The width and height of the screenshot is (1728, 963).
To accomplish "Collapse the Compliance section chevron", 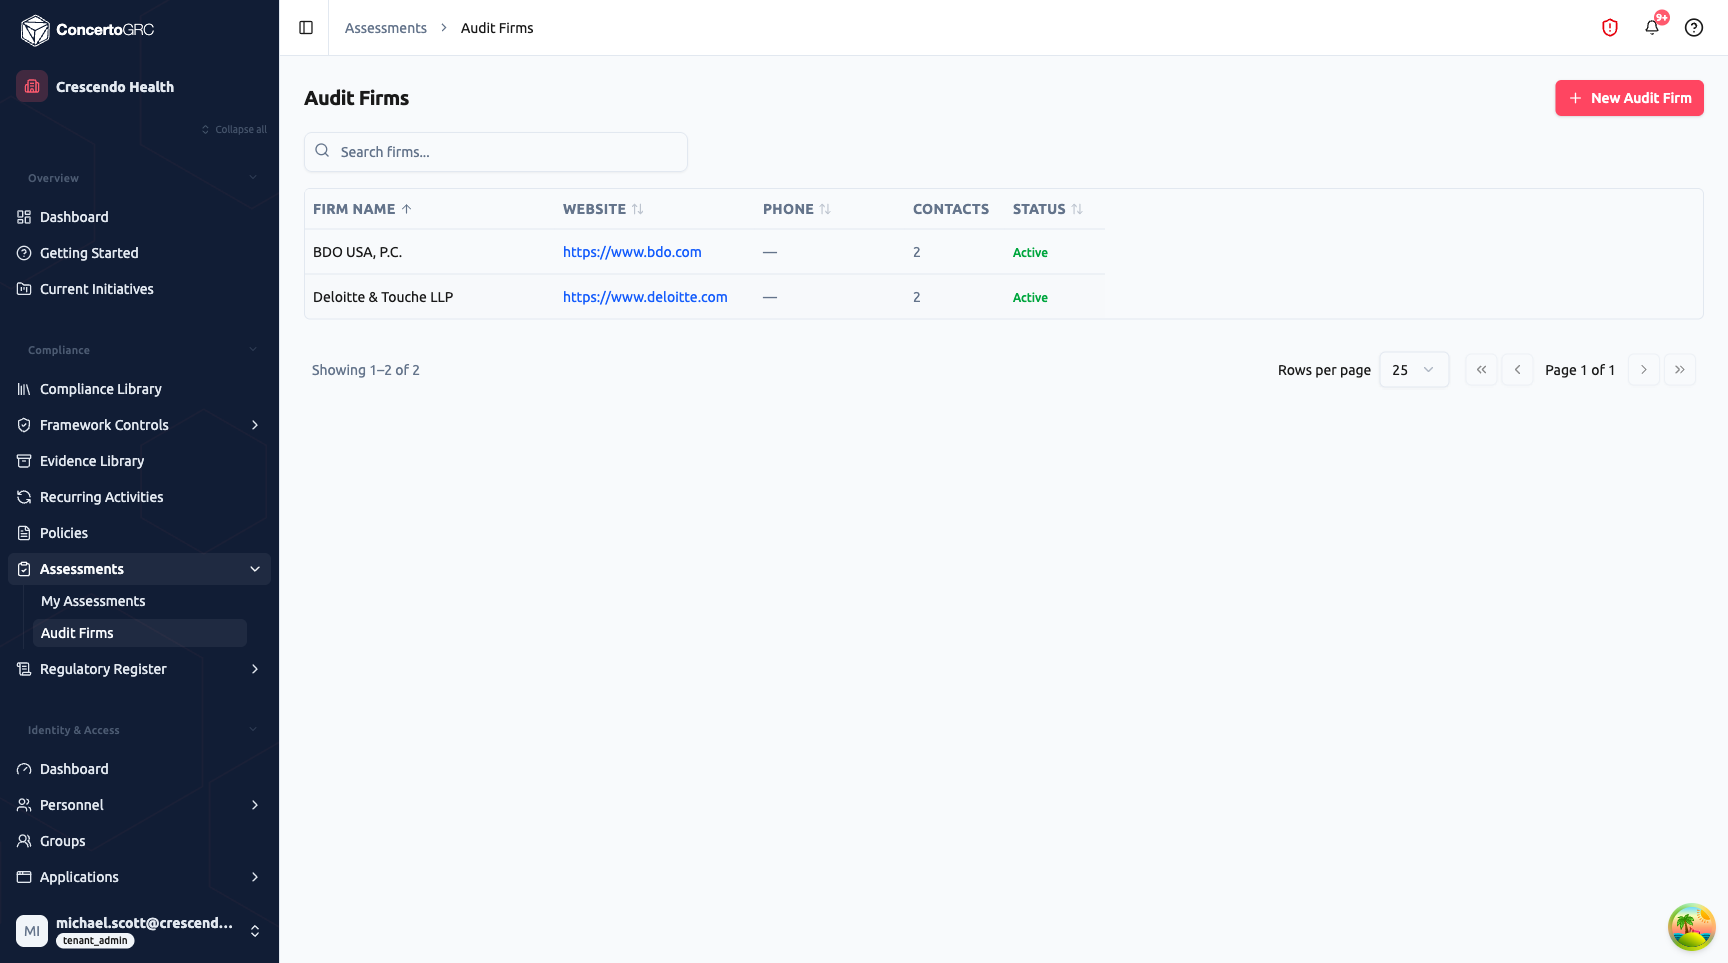I will 253,350.
